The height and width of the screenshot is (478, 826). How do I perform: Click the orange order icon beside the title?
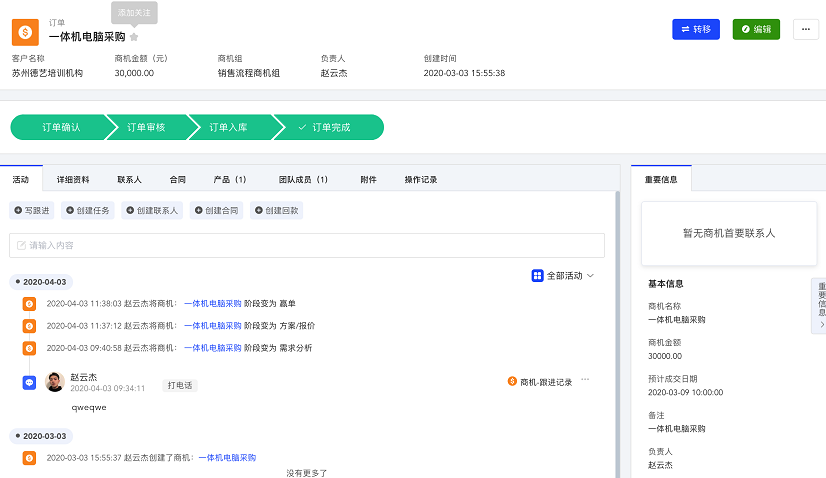point(25,31)
